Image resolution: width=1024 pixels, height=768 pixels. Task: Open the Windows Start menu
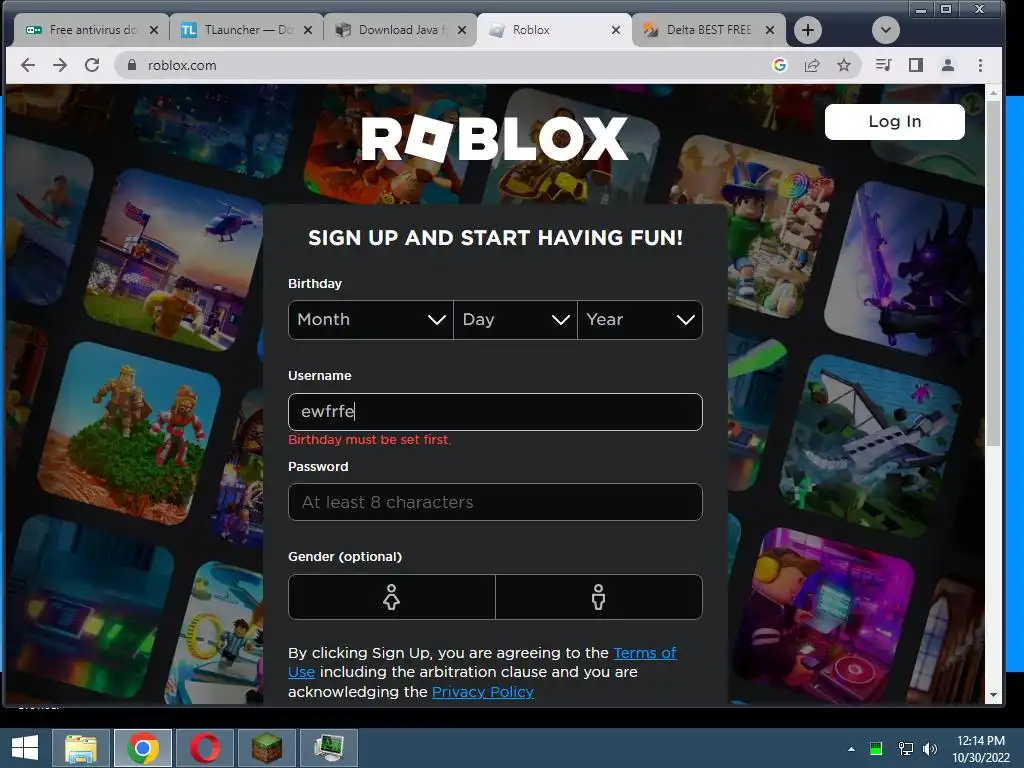[25, 748]
